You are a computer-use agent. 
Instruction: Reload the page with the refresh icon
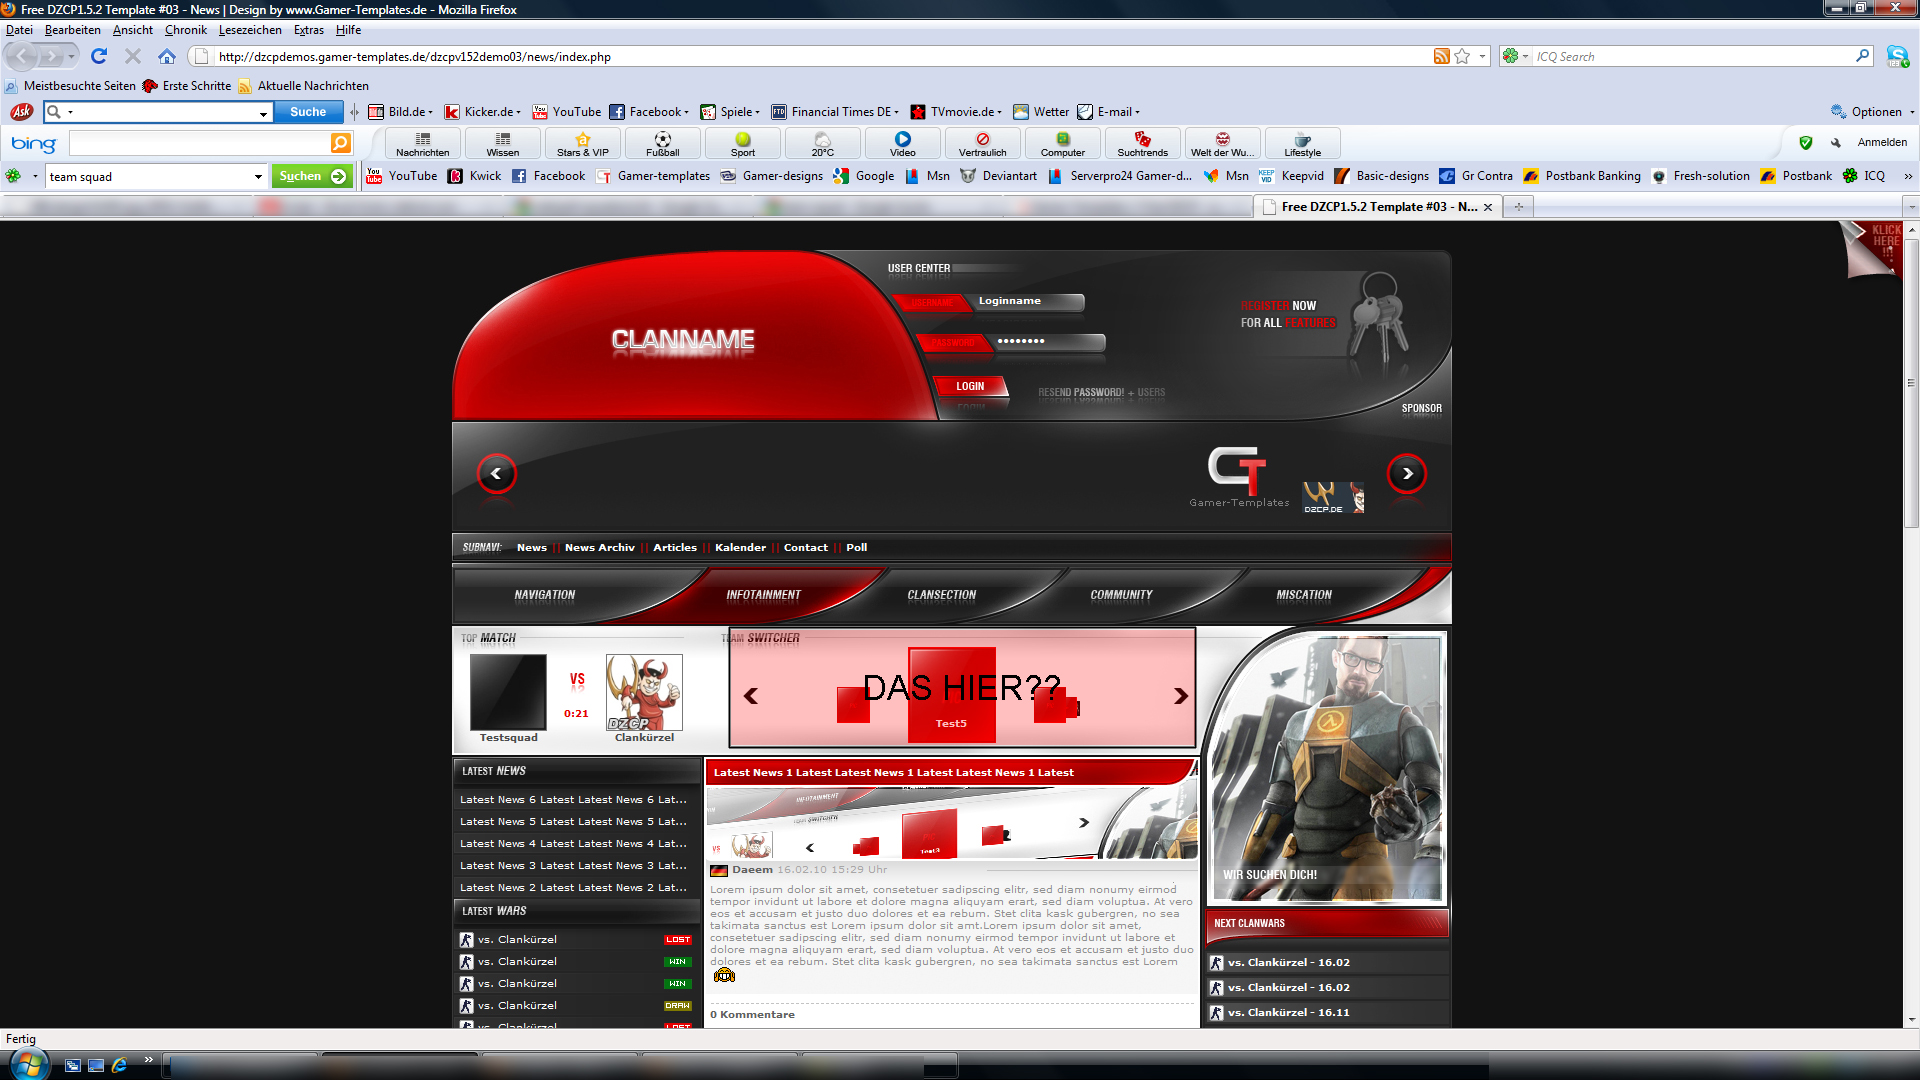click(99, 56)
